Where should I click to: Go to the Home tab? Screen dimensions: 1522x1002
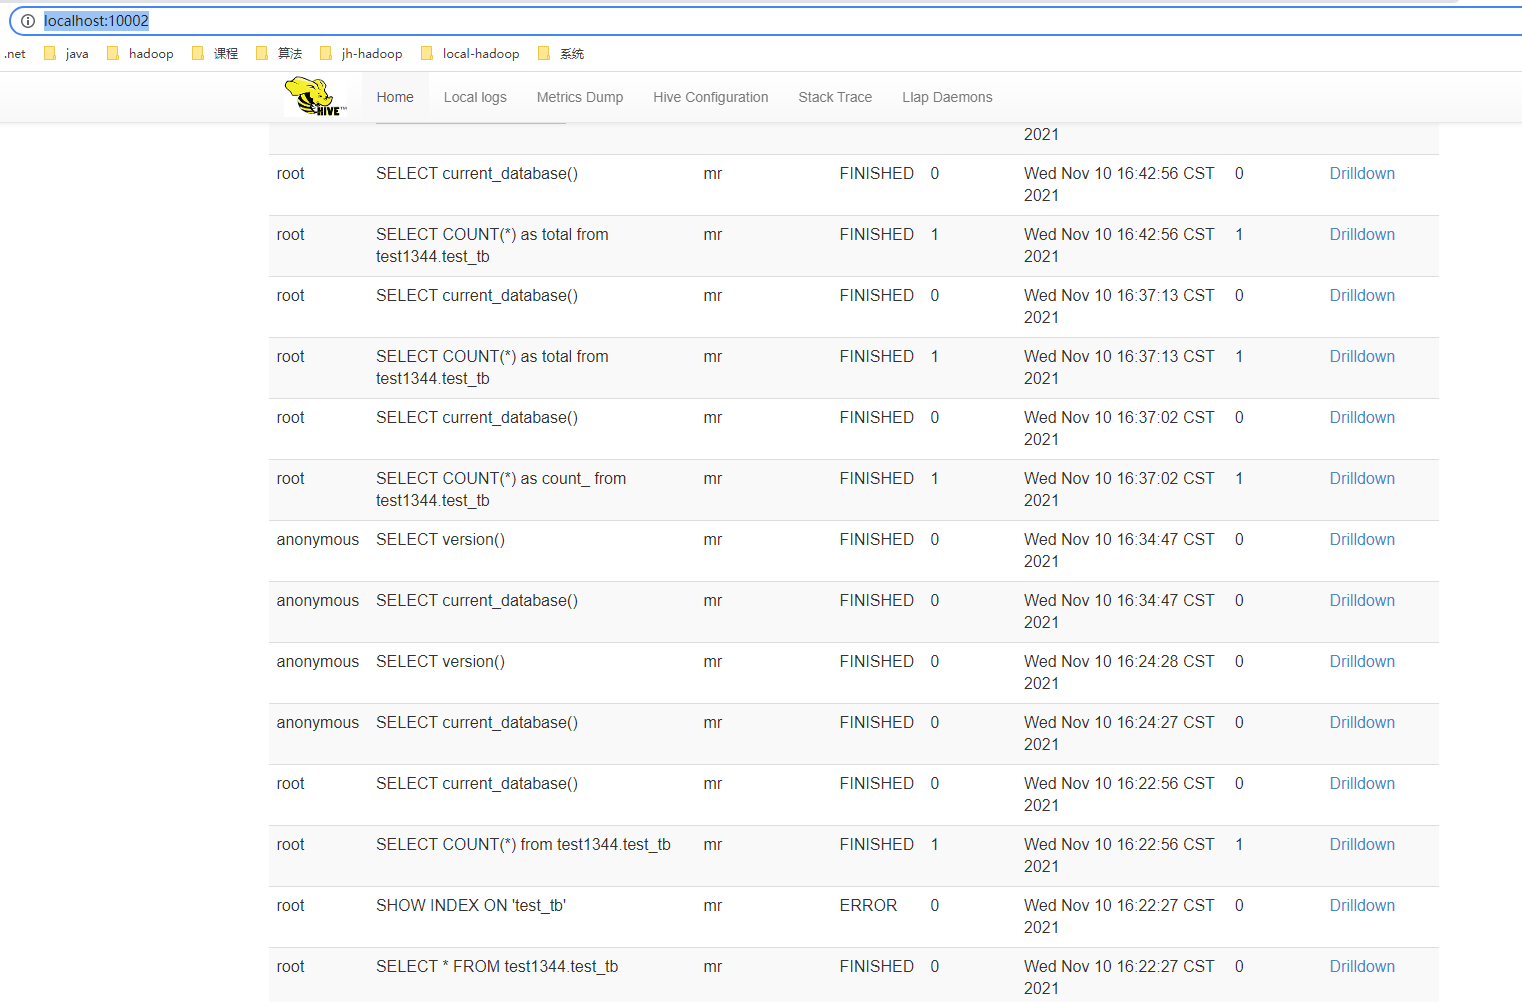click(x=395, y=97)
